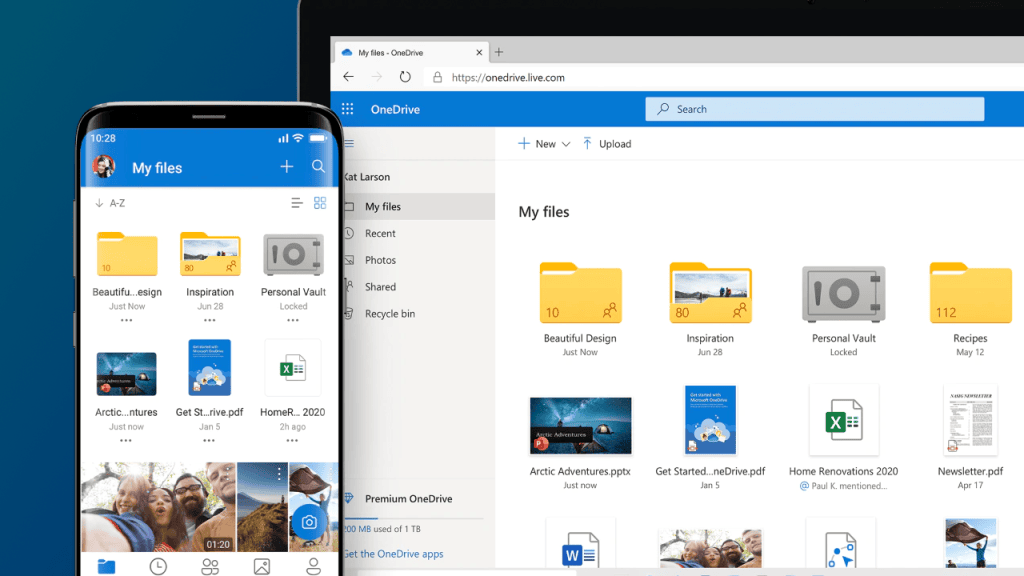Open Personal Vault in web view

[x=843, y=294]
